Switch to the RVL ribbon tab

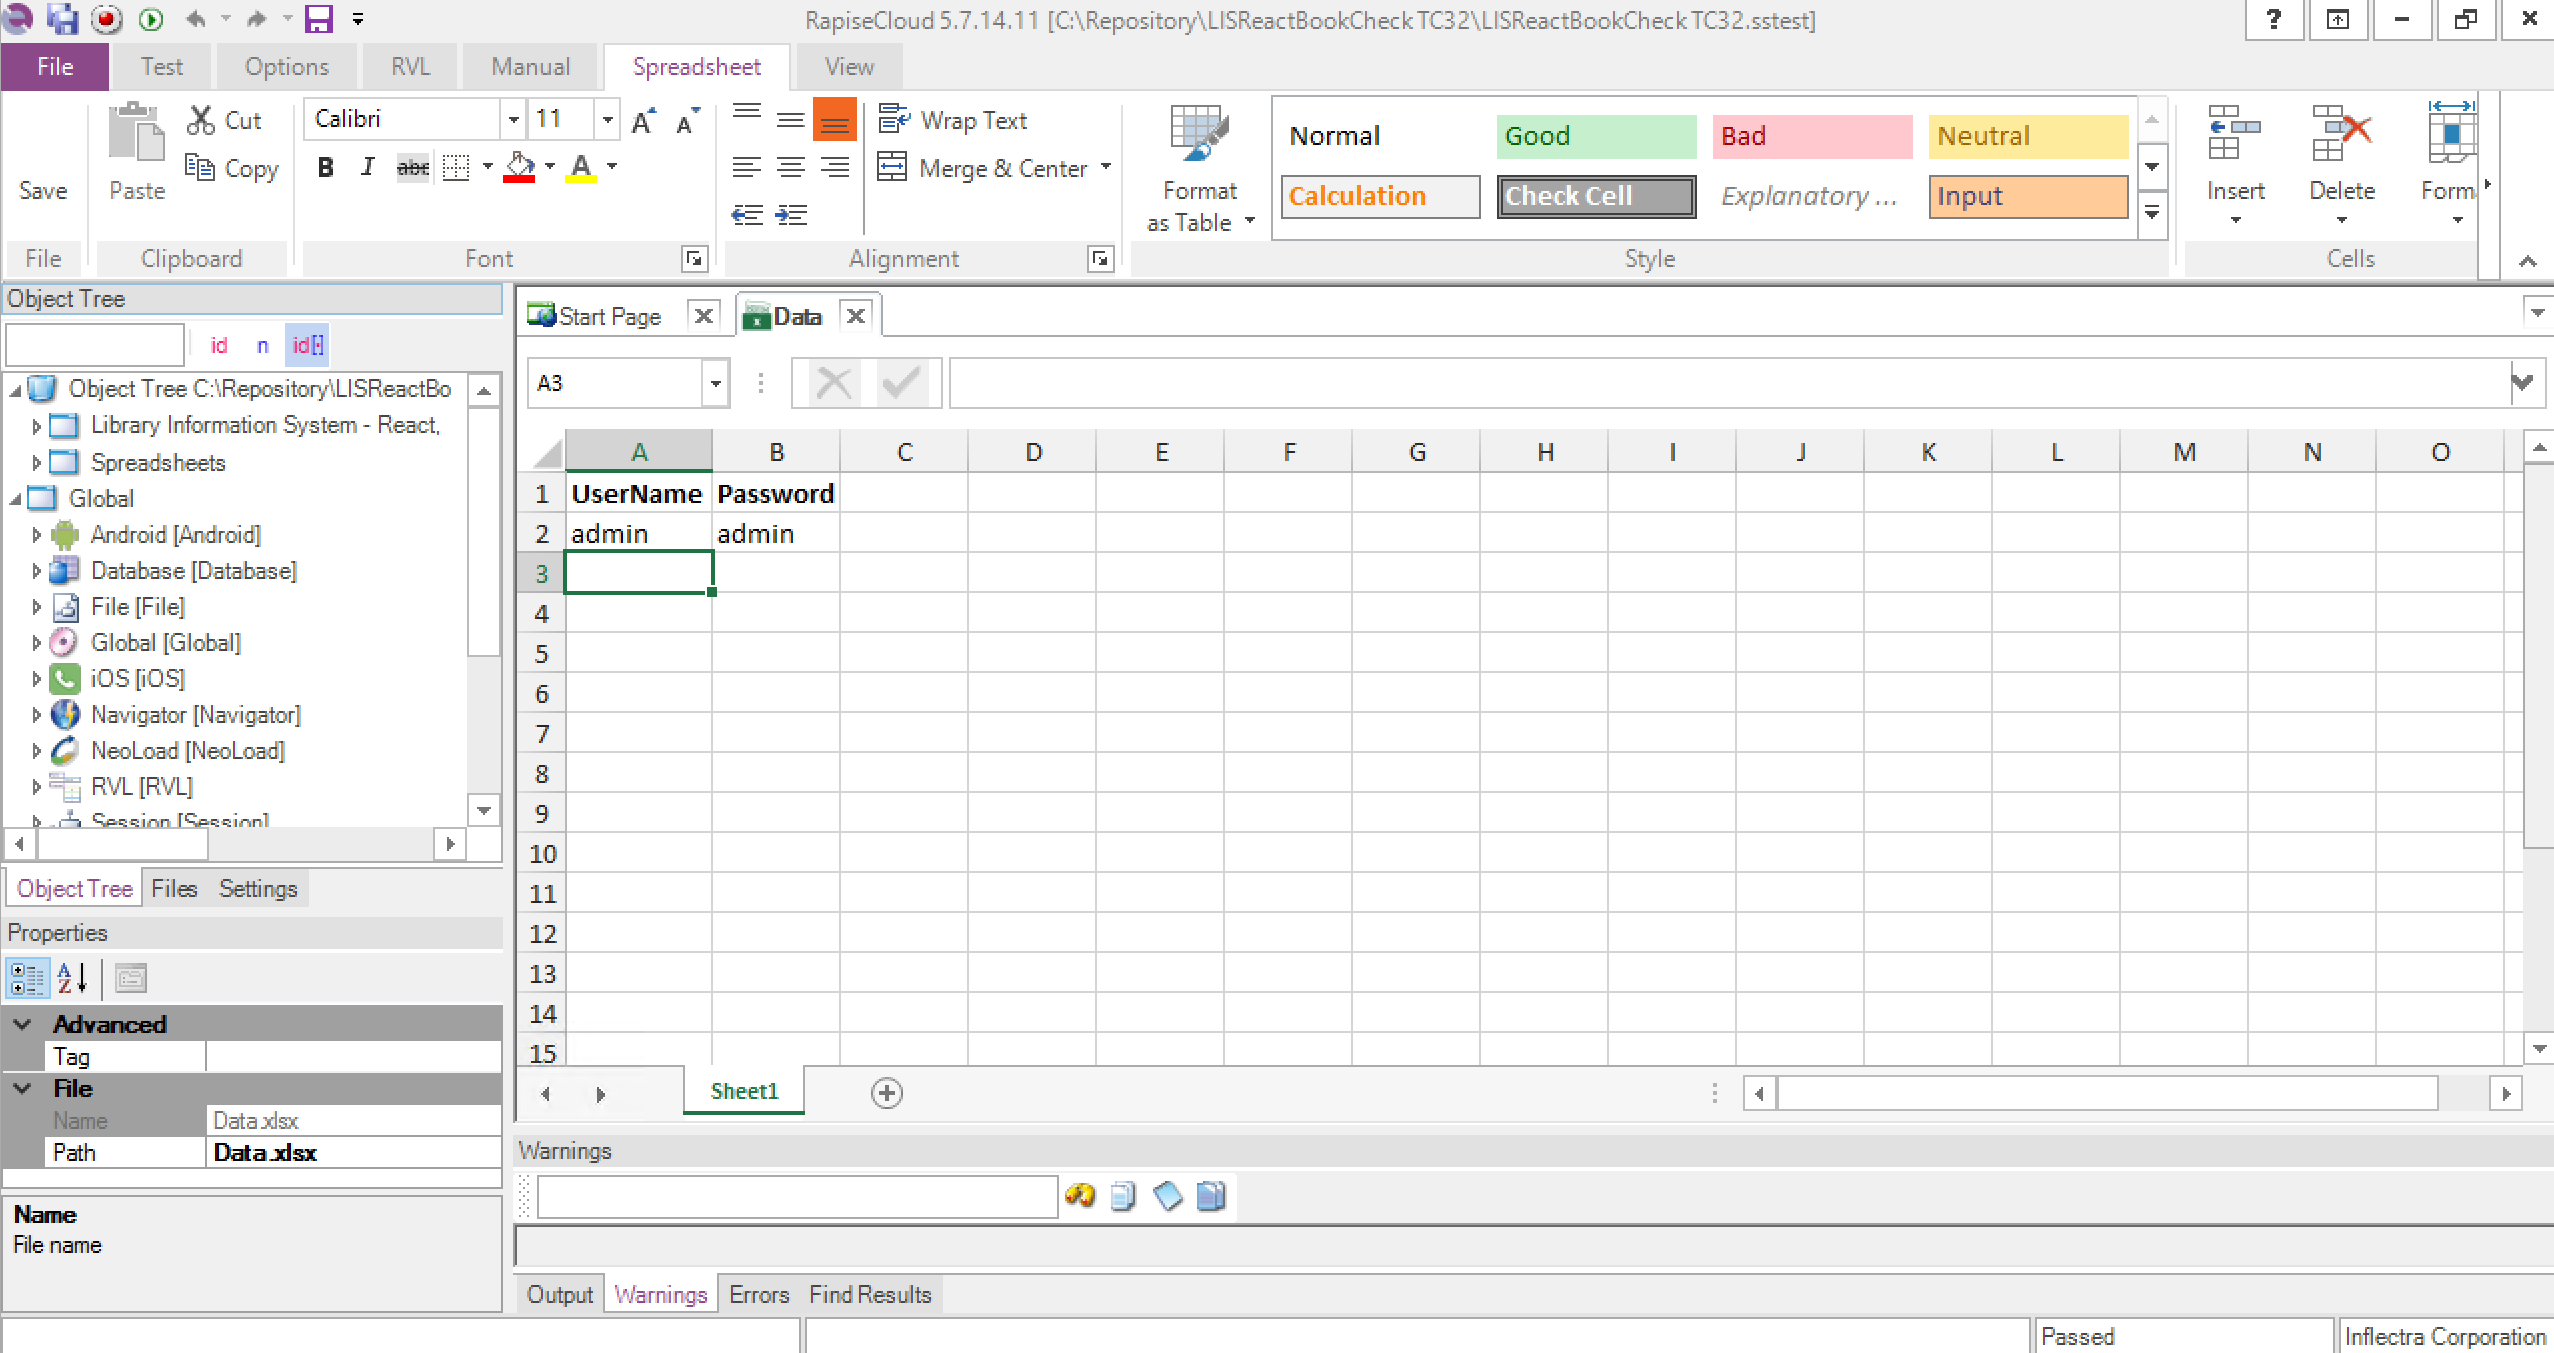click(410, 67)
